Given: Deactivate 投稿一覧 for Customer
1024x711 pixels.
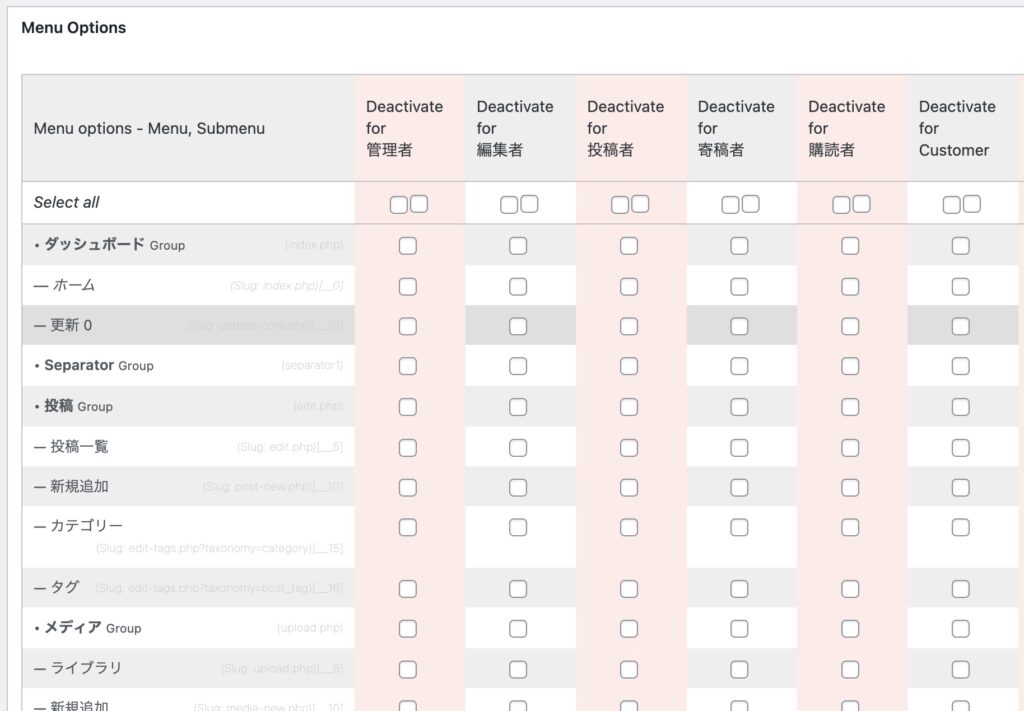Looking at the screenshot, I should click(x=960, y=448).
